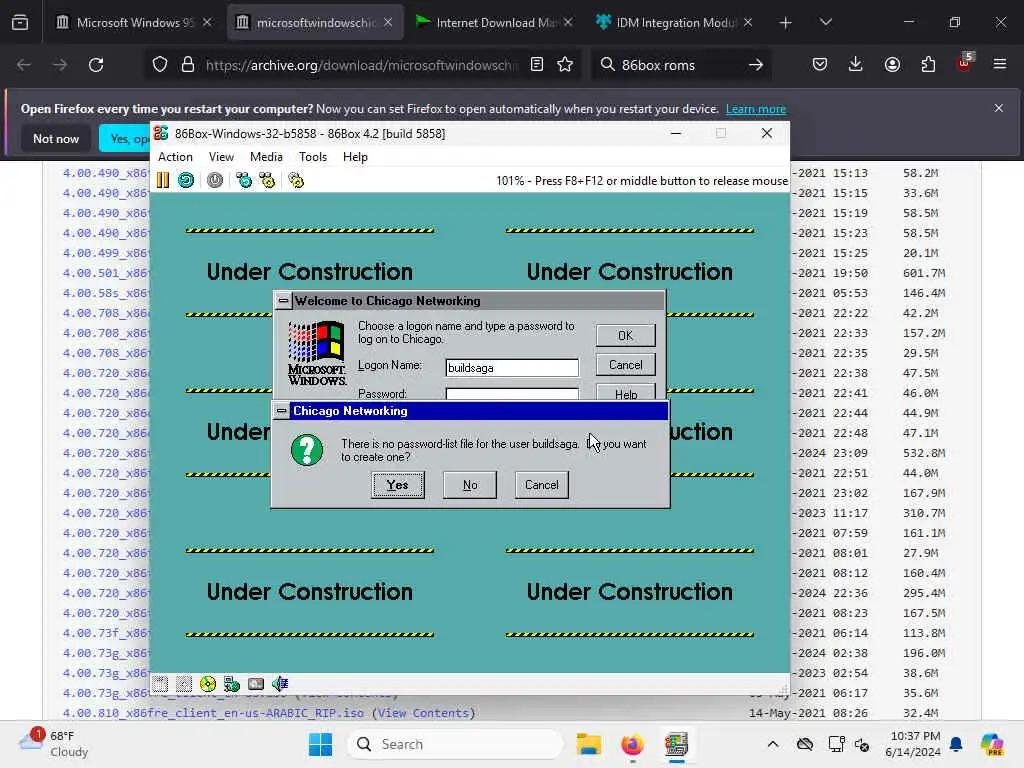This screenshot has height=768, width=1024.
Task: Click the CD-ROM disc icon in 86Box status bar
Action: point(208,684)
